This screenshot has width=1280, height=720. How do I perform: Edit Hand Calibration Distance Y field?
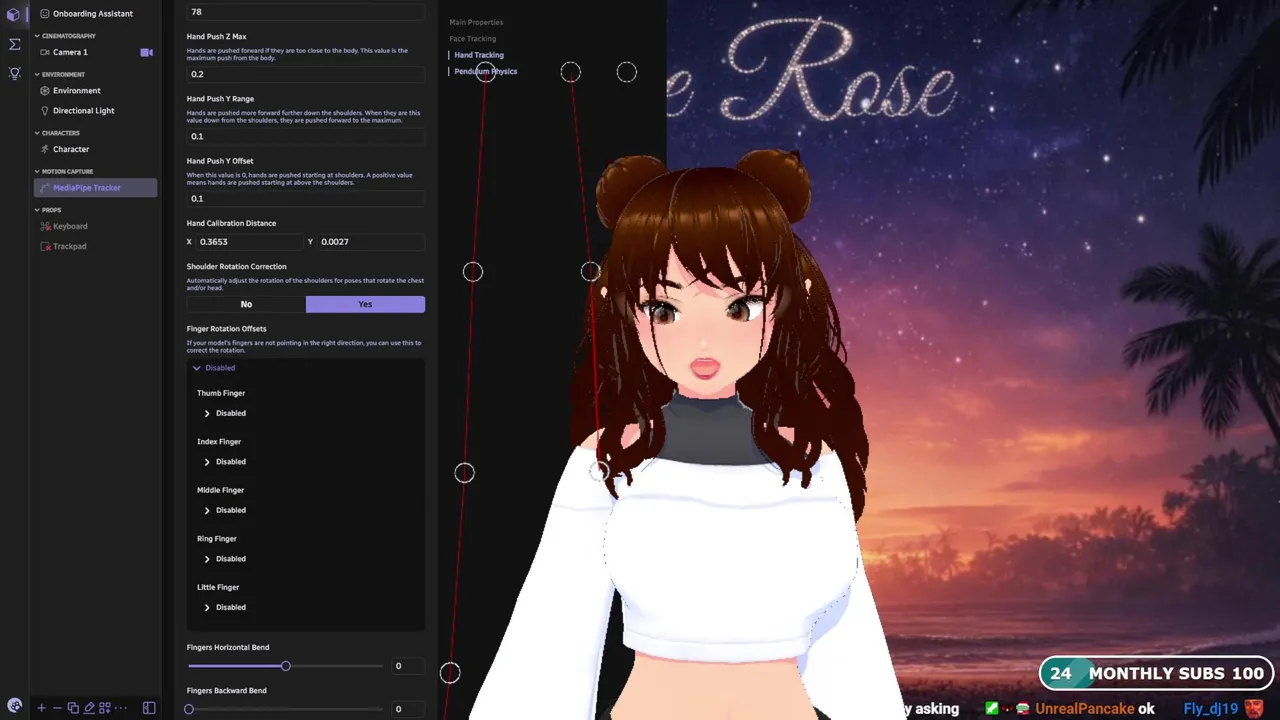pos(371,242)
